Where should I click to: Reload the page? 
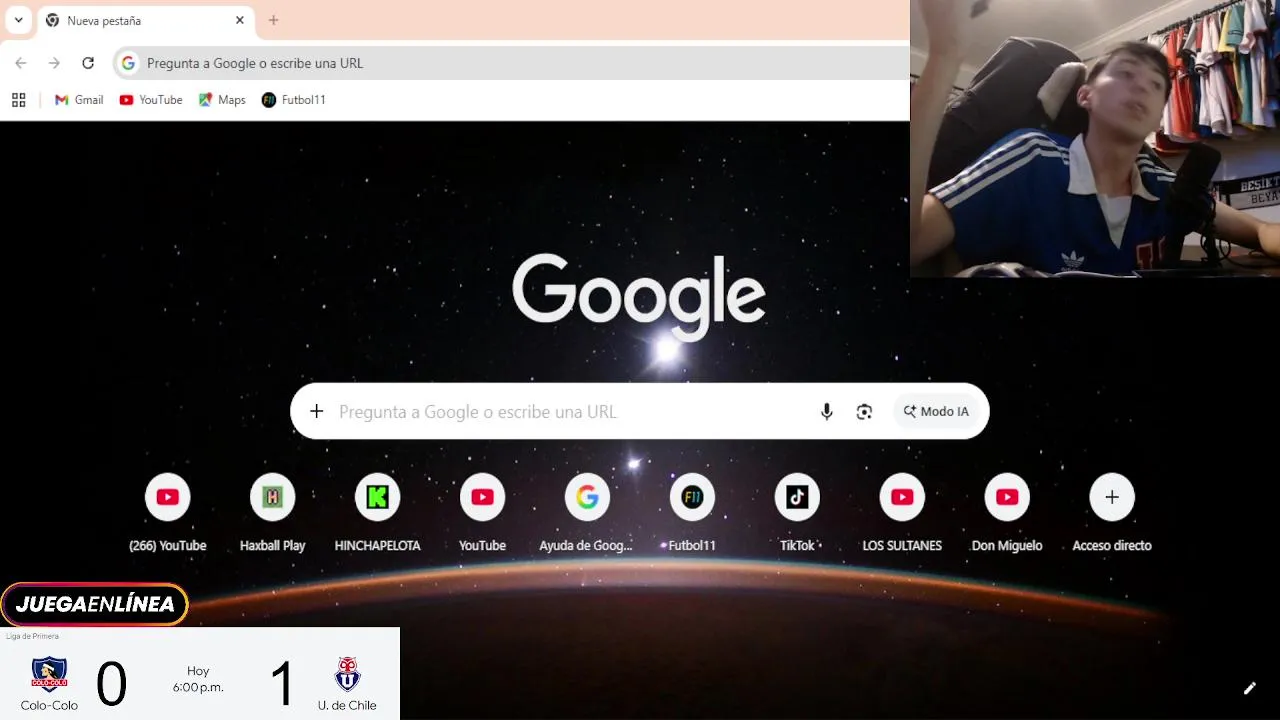88,63
